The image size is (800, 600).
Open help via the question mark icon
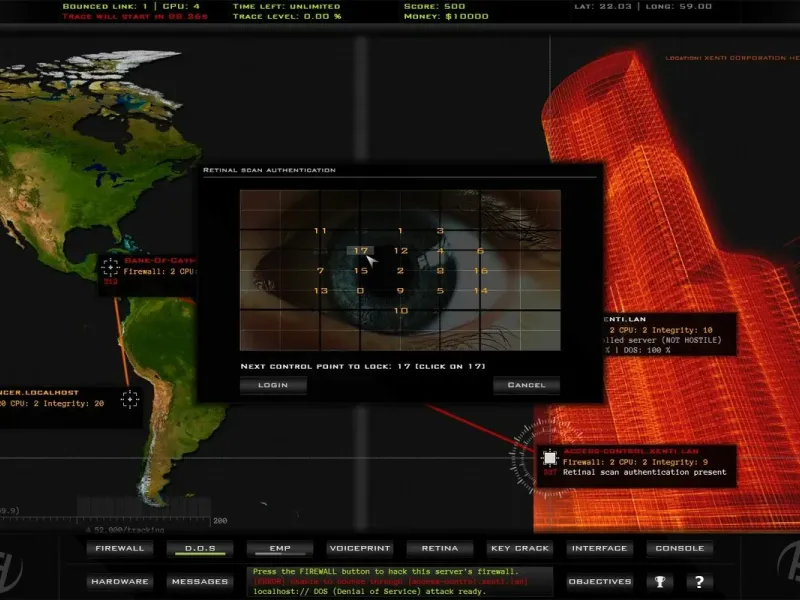tap(699, 582)
